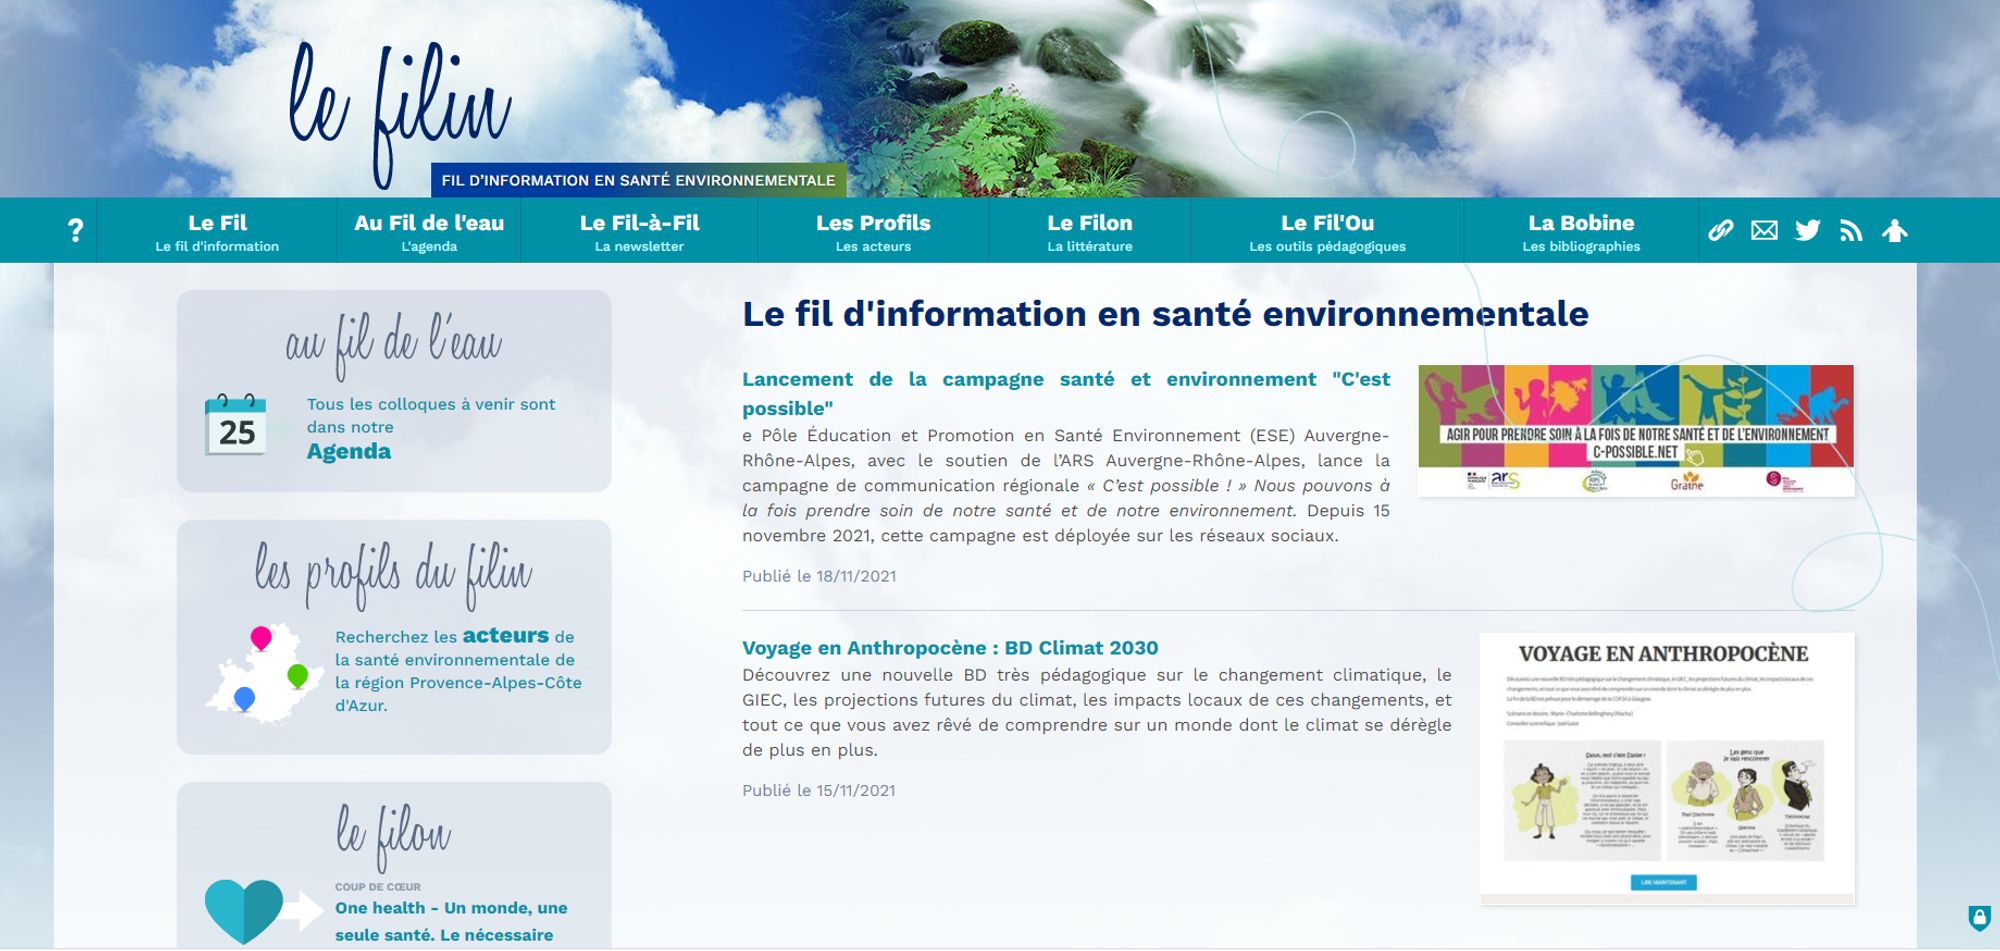
Task: Click the permalink chain icon in the navbar
Action: (1722, 229)
